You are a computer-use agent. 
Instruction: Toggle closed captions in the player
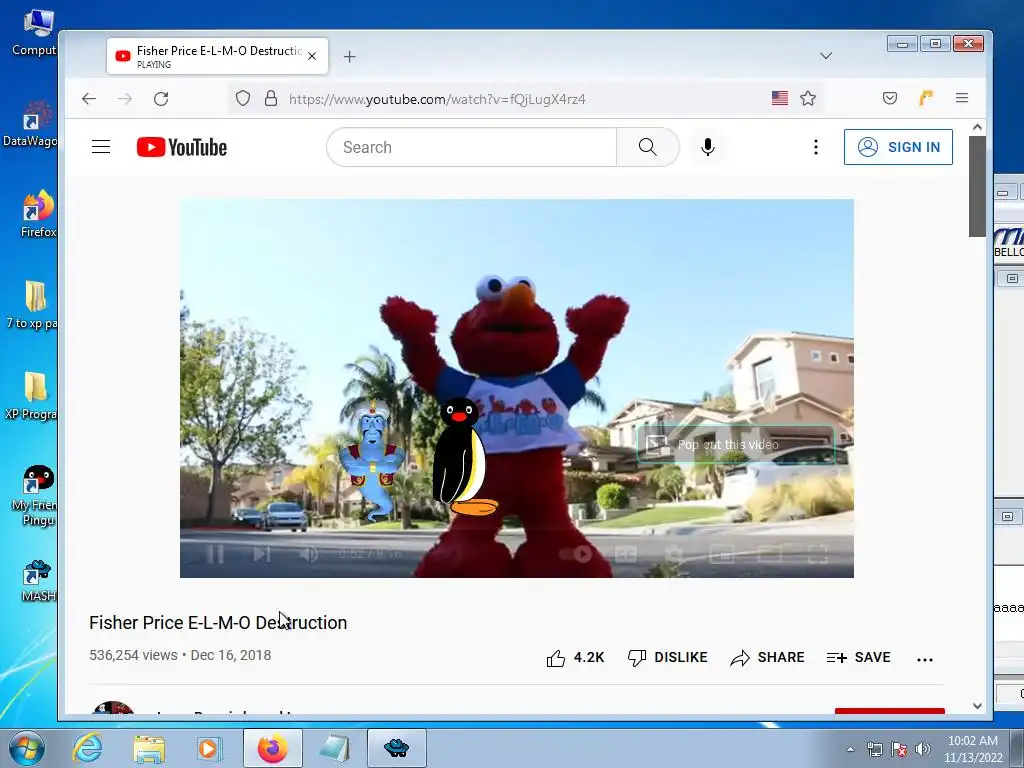626,554
